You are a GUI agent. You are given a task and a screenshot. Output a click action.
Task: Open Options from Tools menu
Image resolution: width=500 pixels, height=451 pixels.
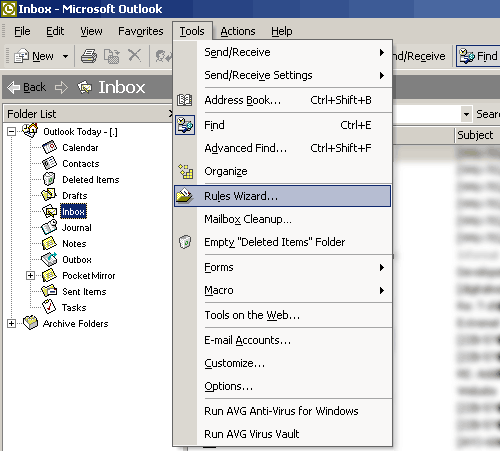[x=283, y=386]
